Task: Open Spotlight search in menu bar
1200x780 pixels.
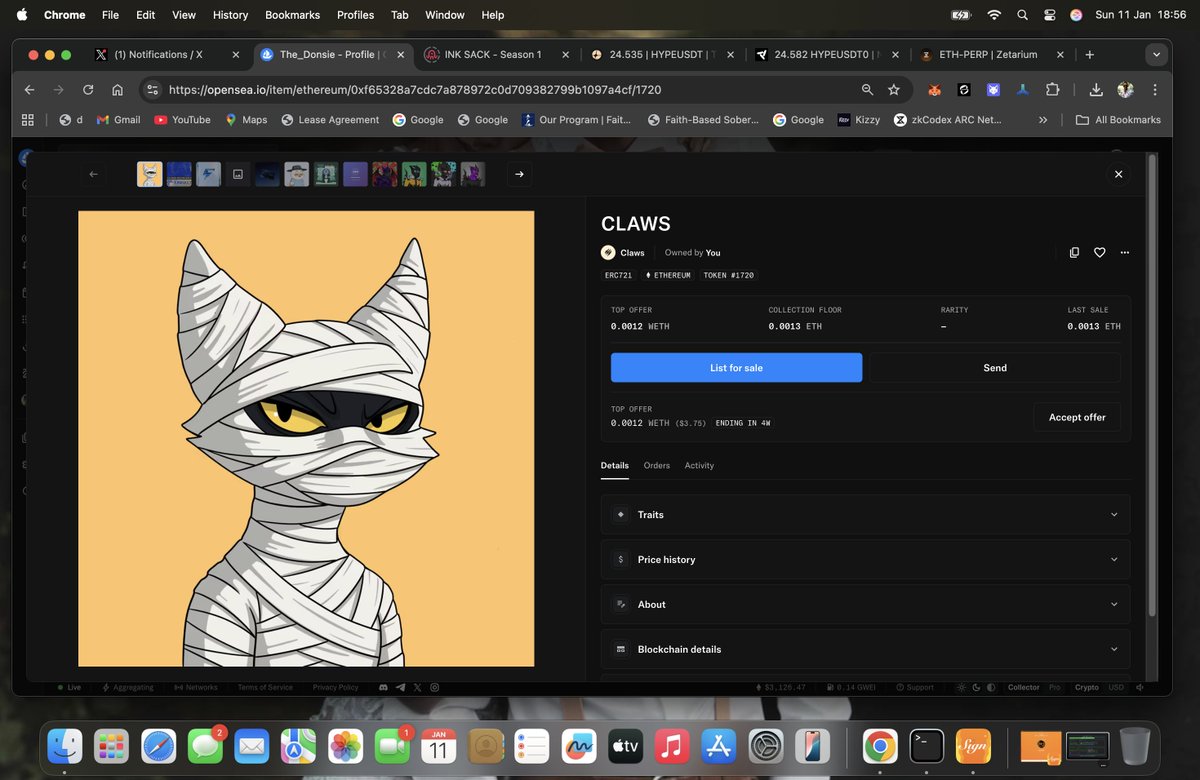Action: (x=1022, y=15)
